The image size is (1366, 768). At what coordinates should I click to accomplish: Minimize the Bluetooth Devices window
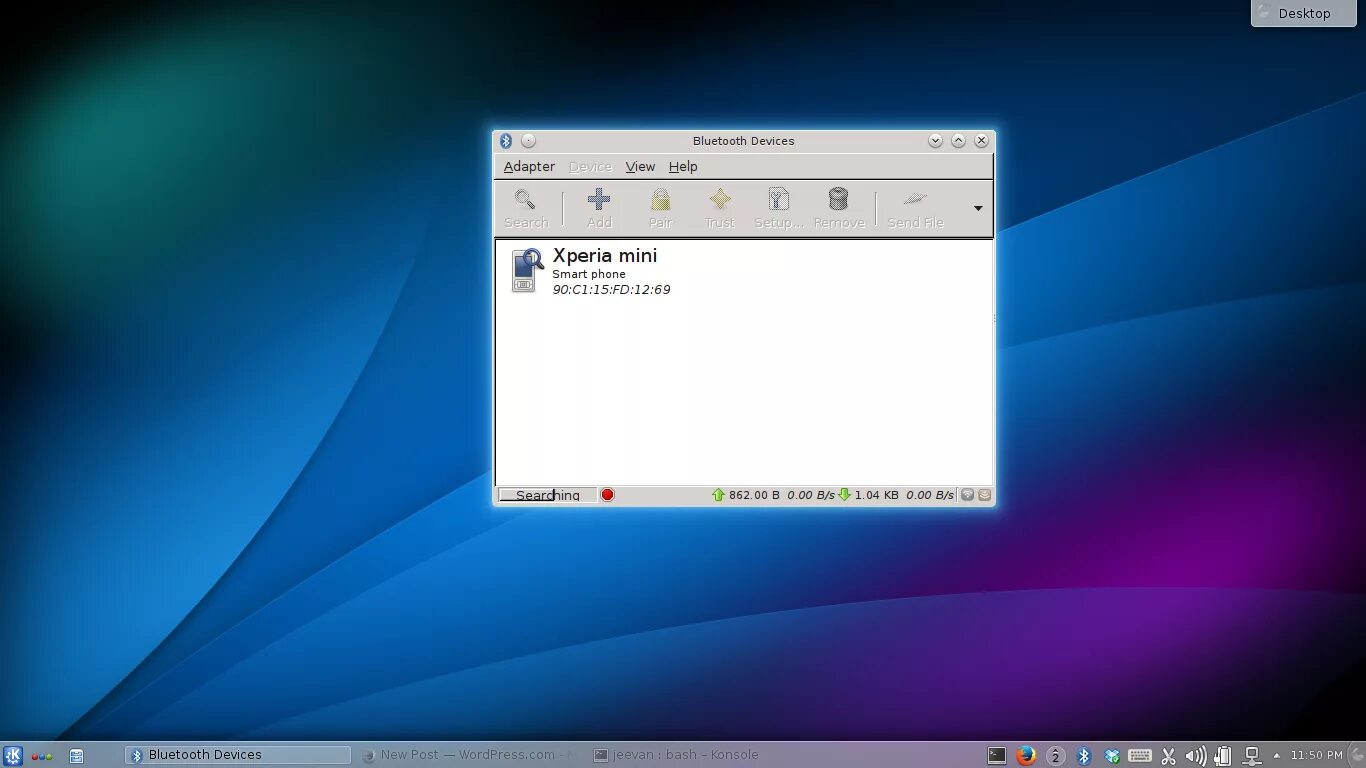(x=935, y=141)
